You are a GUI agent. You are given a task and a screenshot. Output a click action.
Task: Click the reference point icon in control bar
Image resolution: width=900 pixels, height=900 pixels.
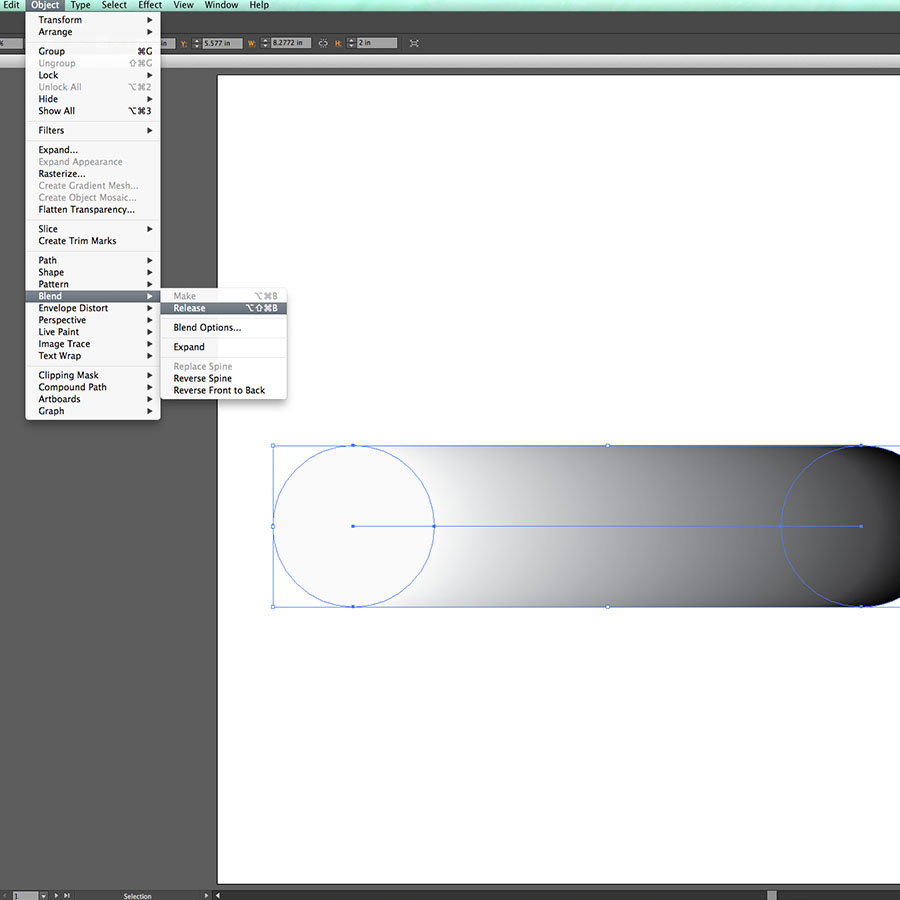click(x=414, y=43)
